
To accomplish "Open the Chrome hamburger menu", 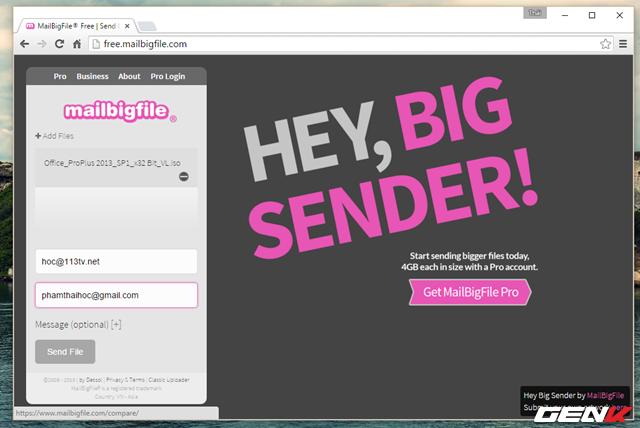I will coord(623,44).
